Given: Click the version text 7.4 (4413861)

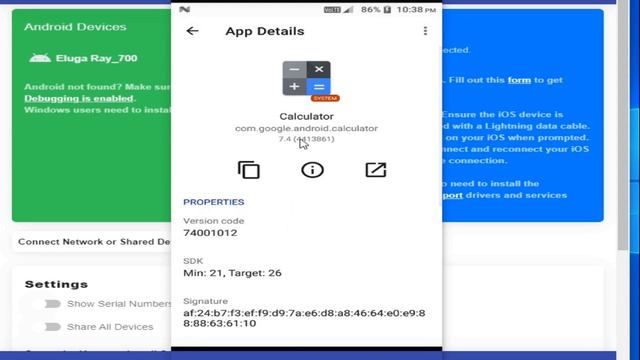Looking at the screenshot, I should pyautogui.click(x=307, y=139).
